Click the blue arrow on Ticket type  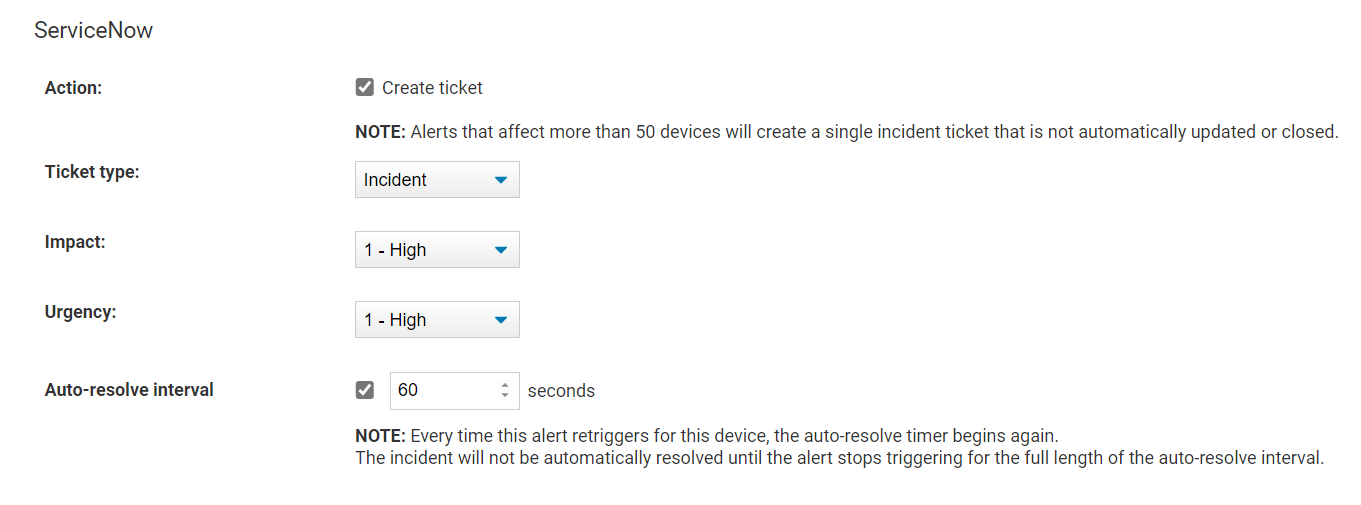[501, 180]
